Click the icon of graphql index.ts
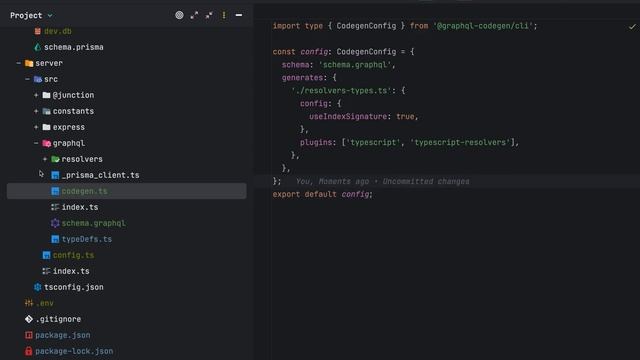 click(55, 207)
